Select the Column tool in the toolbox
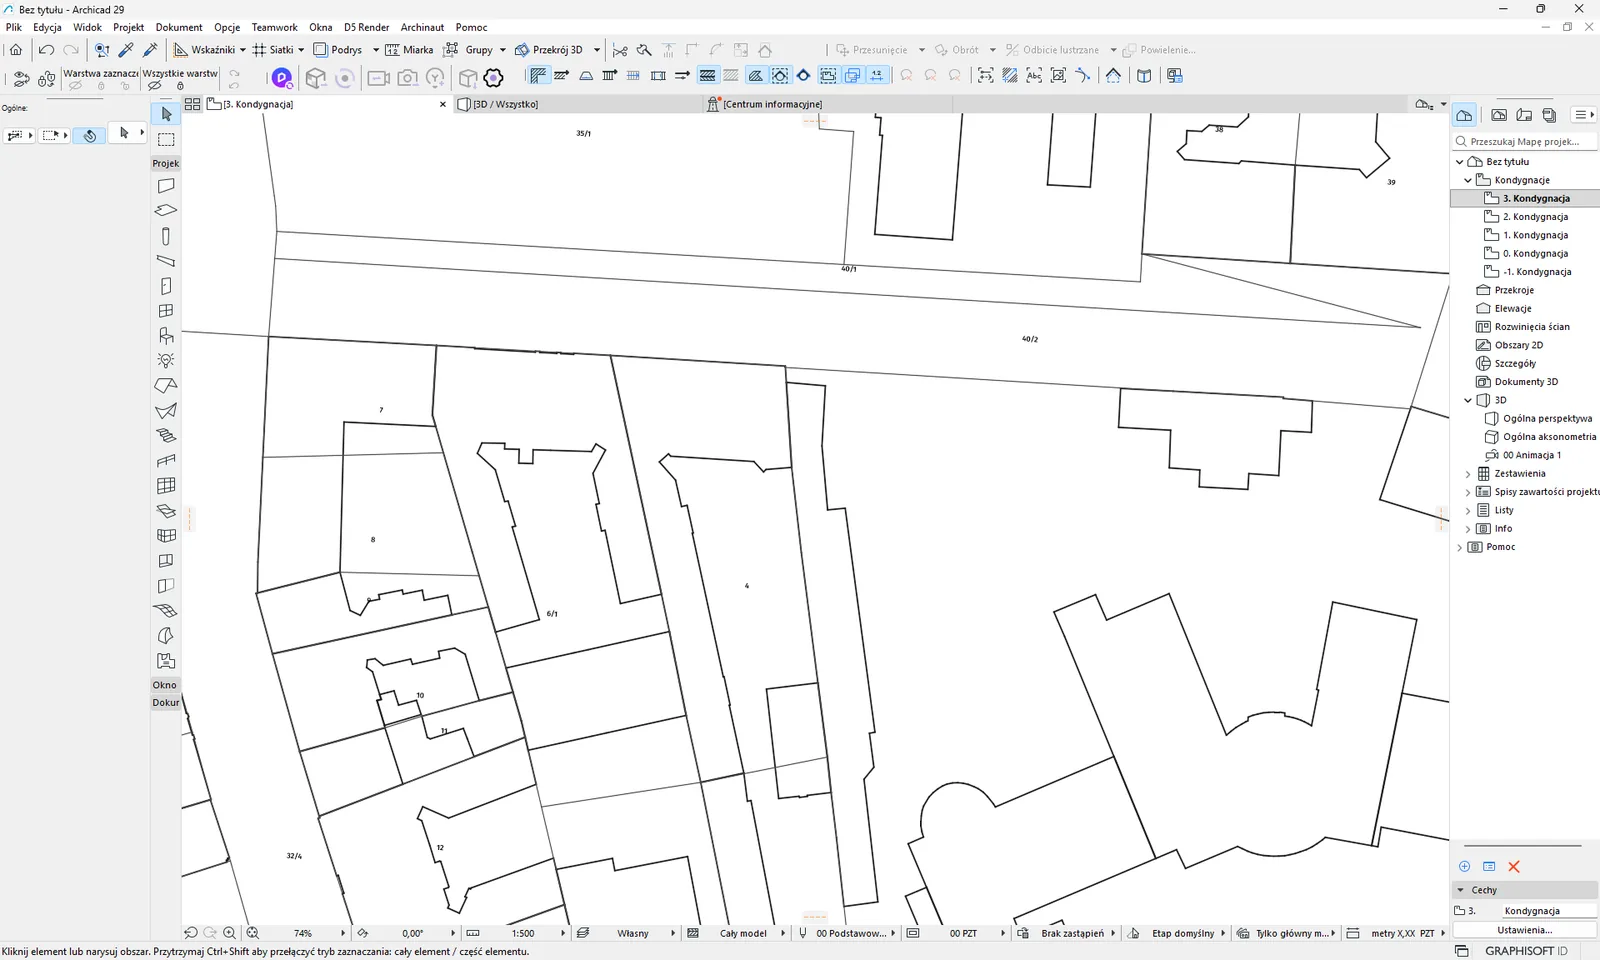The height and width of the screenshot is (960, 1600). click(x=166, y=236)
